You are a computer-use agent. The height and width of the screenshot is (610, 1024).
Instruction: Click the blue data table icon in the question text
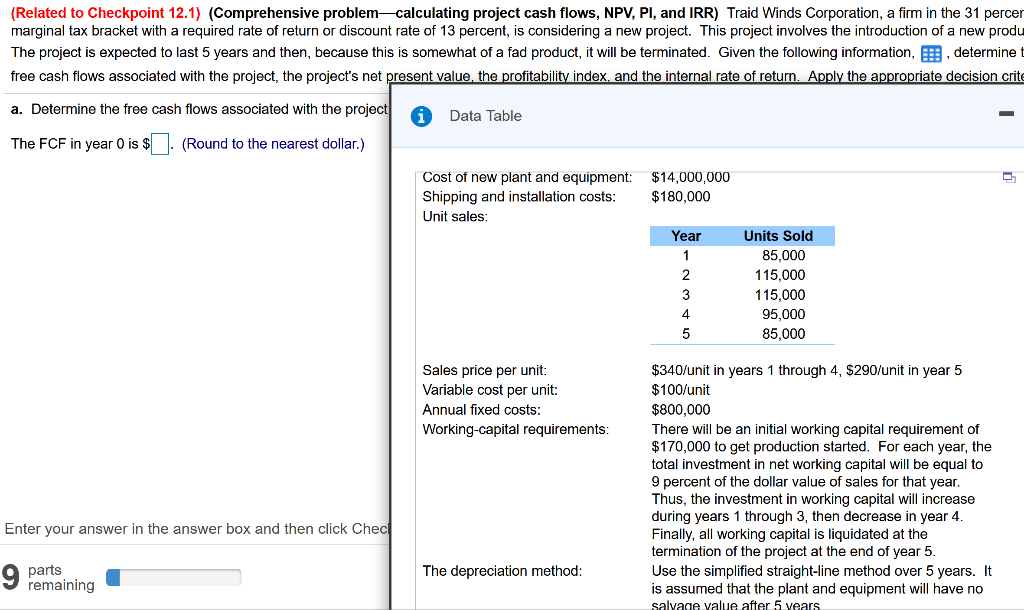[x=931, y=53]
